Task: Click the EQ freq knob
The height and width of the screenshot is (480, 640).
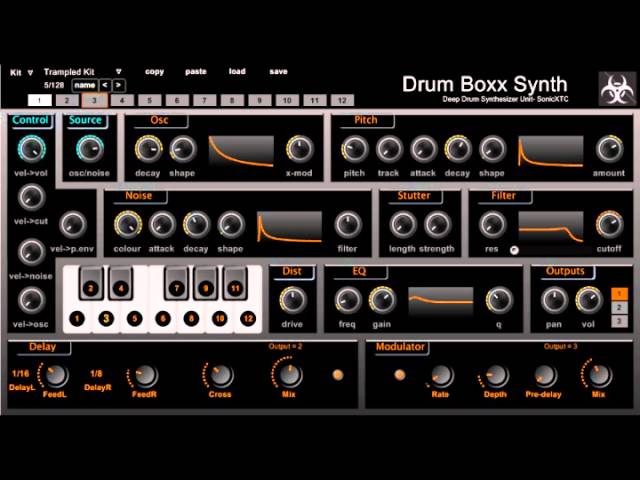Action: click(348, 300)
